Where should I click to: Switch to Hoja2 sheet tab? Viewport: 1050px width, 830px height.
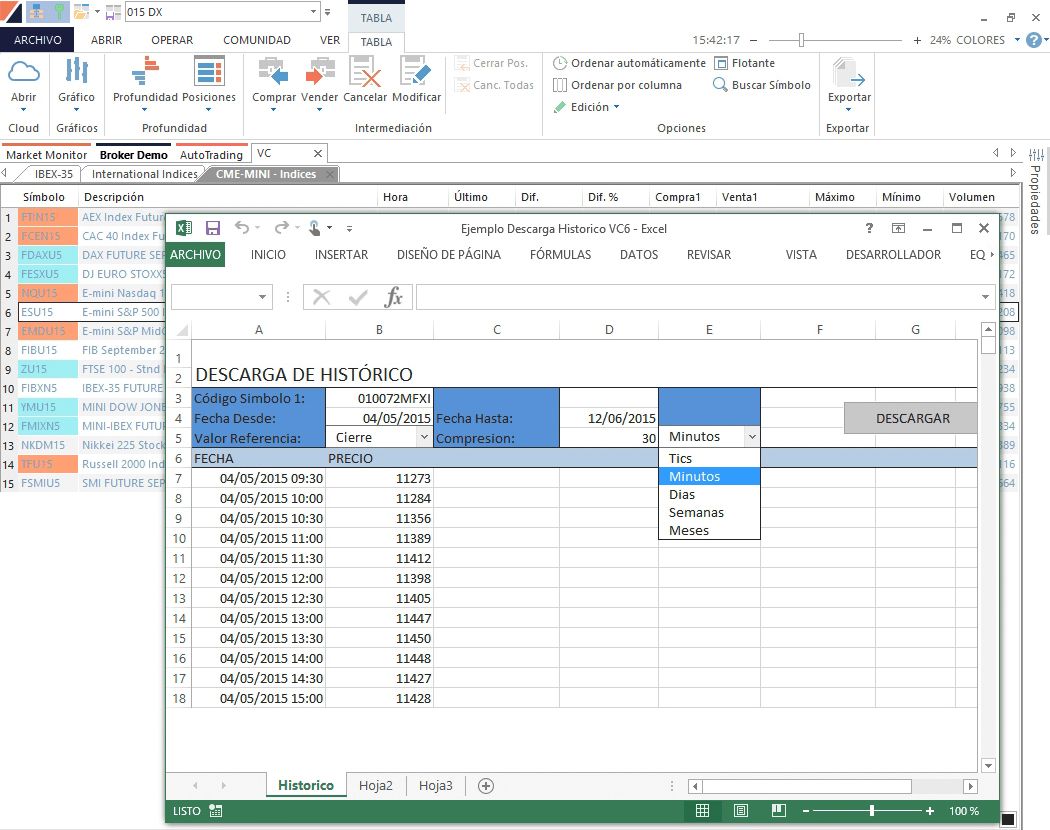376,785
